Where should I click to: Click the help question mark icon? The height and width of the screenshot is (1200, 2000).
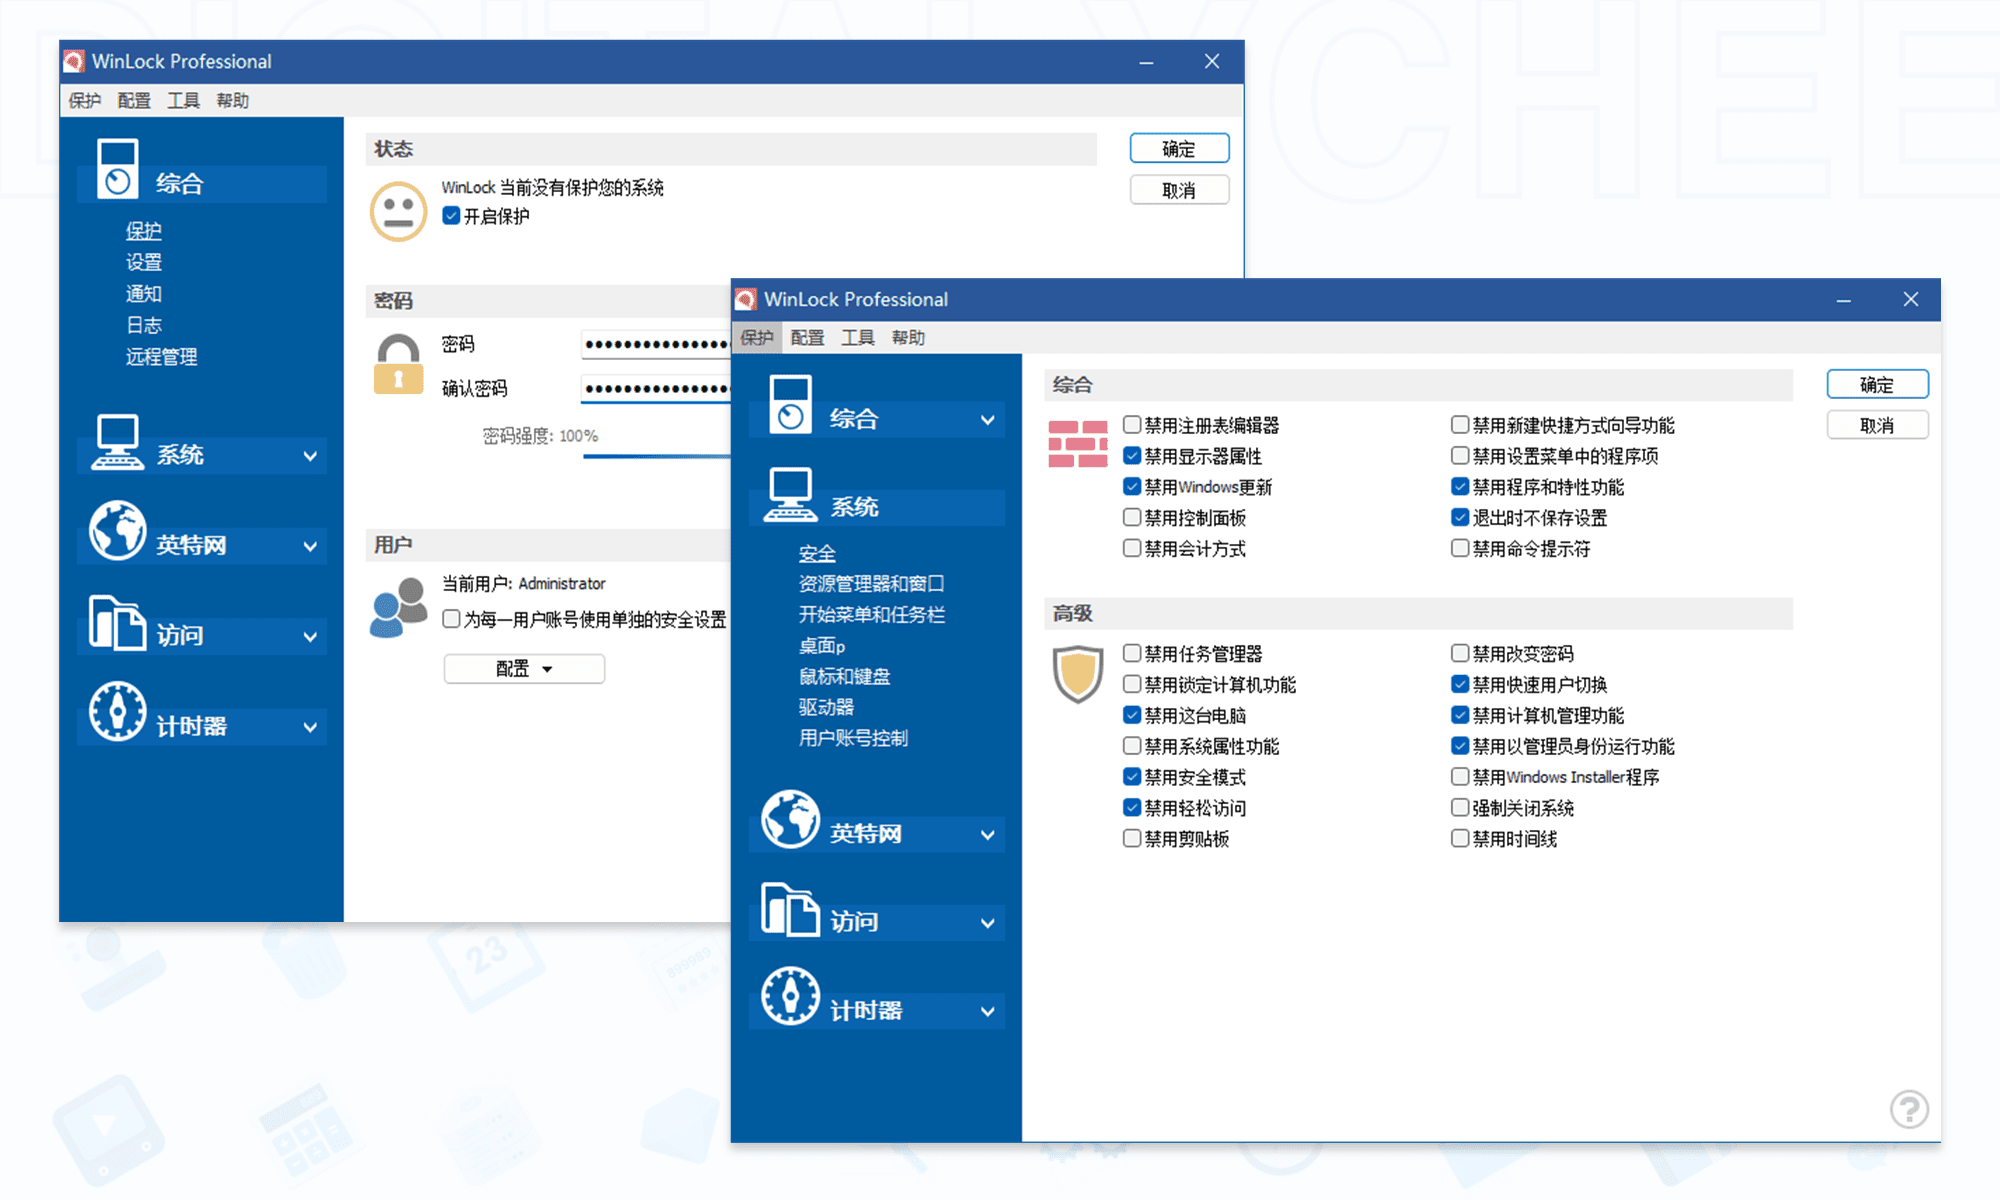pos(1908,1109)
